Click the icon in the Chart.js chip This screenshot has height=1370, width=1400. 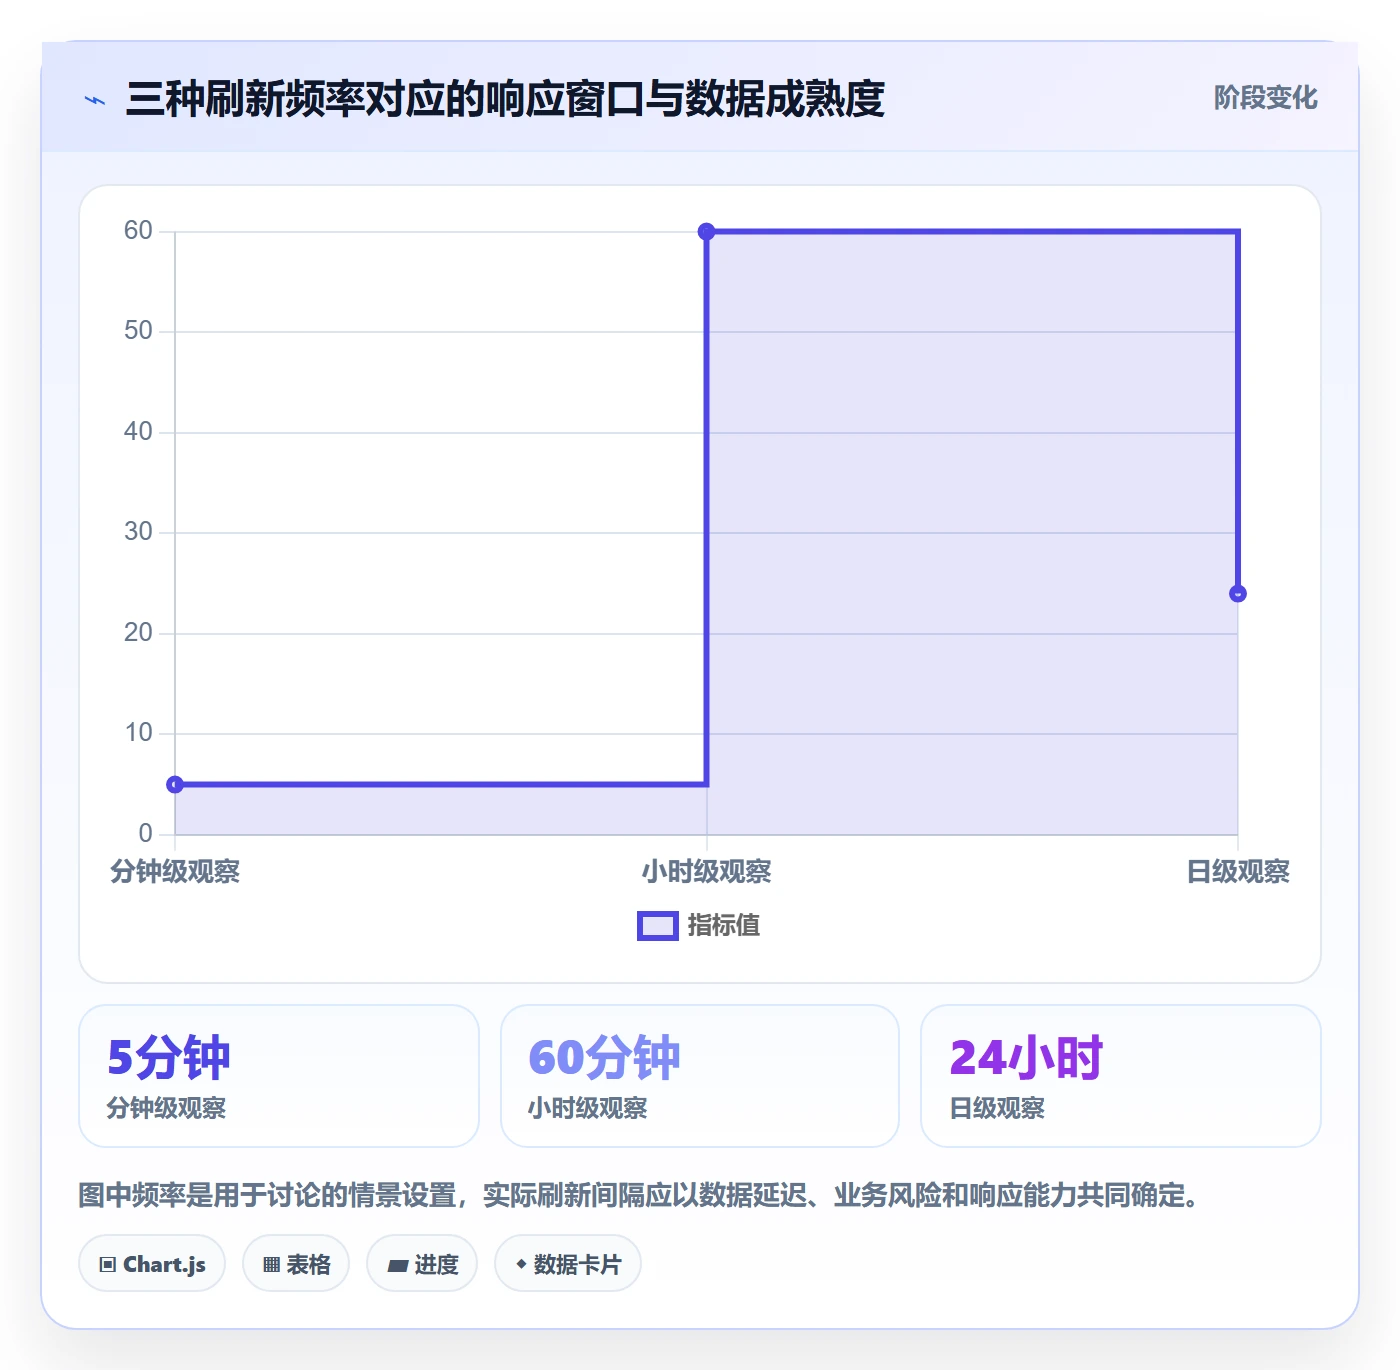click(x=108, y=1265)
